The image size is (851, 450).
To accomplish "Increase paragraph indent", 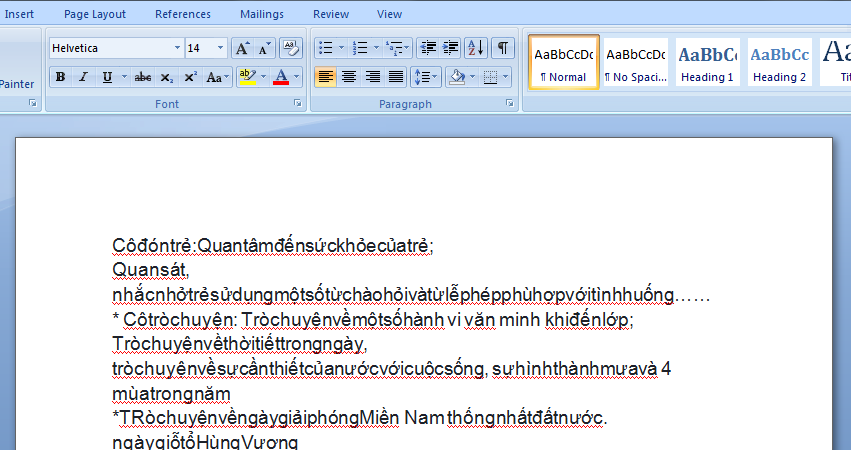I will [x=451, y=48].
